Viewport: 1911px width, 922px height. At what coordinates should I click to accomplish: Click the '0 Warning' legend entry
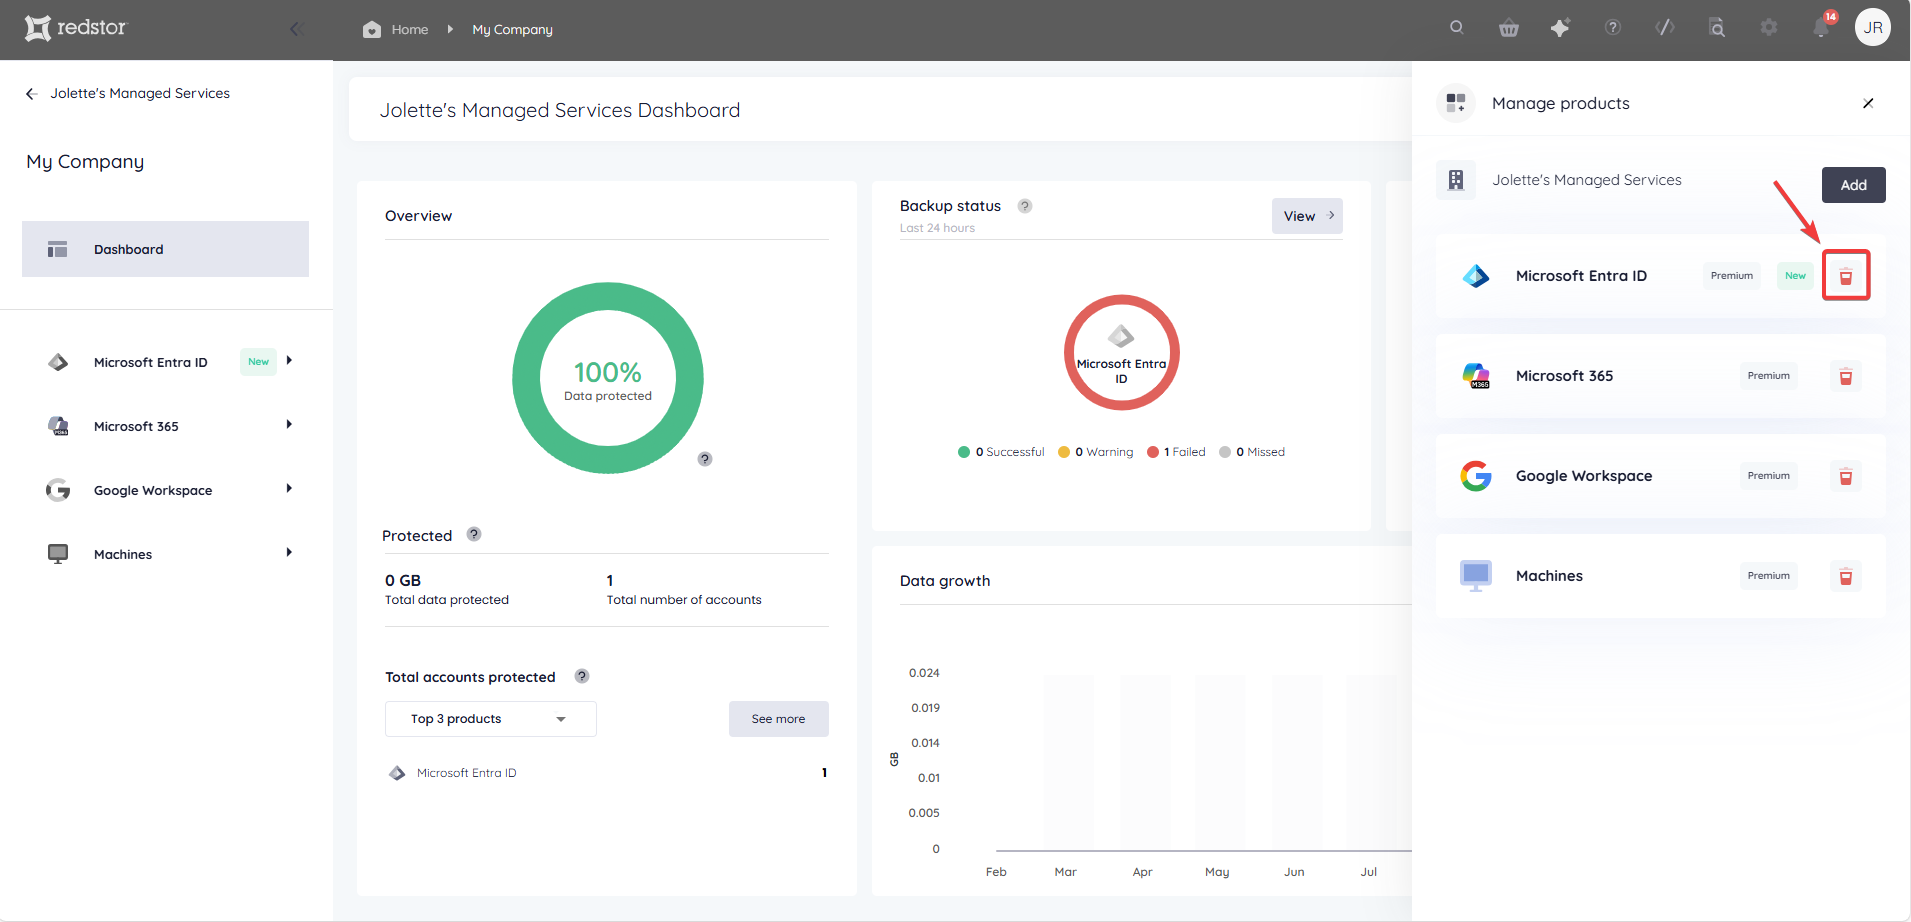coord(1096,452)
